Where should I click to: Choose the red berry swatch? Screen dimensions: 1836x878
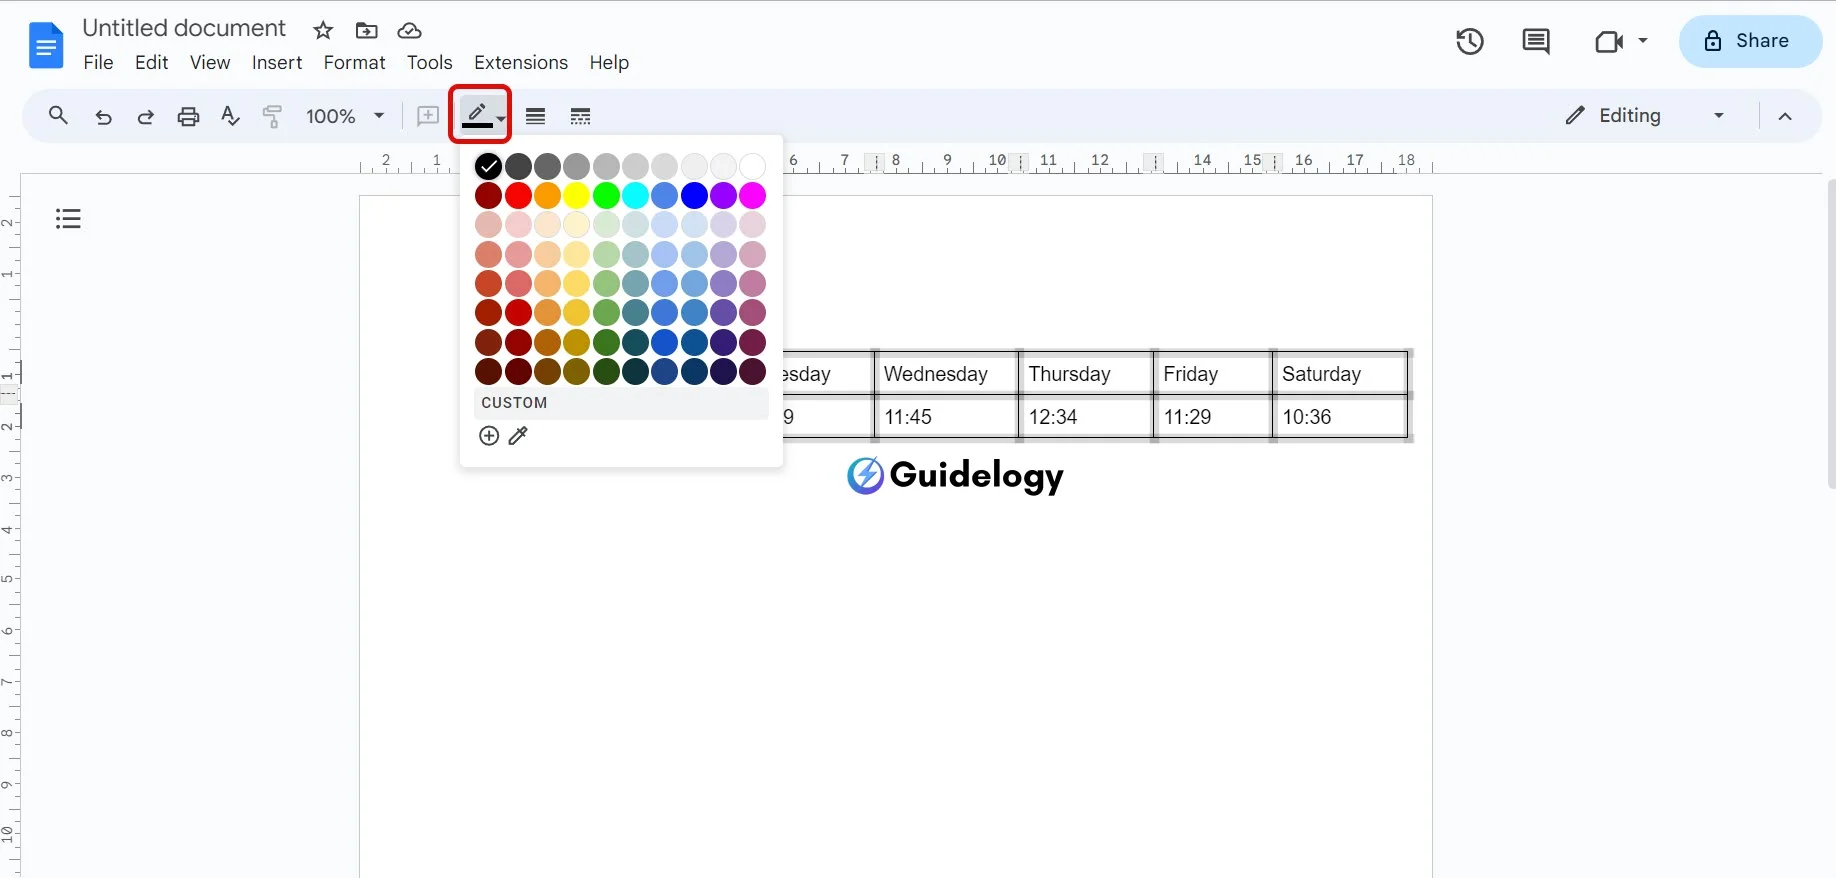pyautogui.click(x=488, y=195)
